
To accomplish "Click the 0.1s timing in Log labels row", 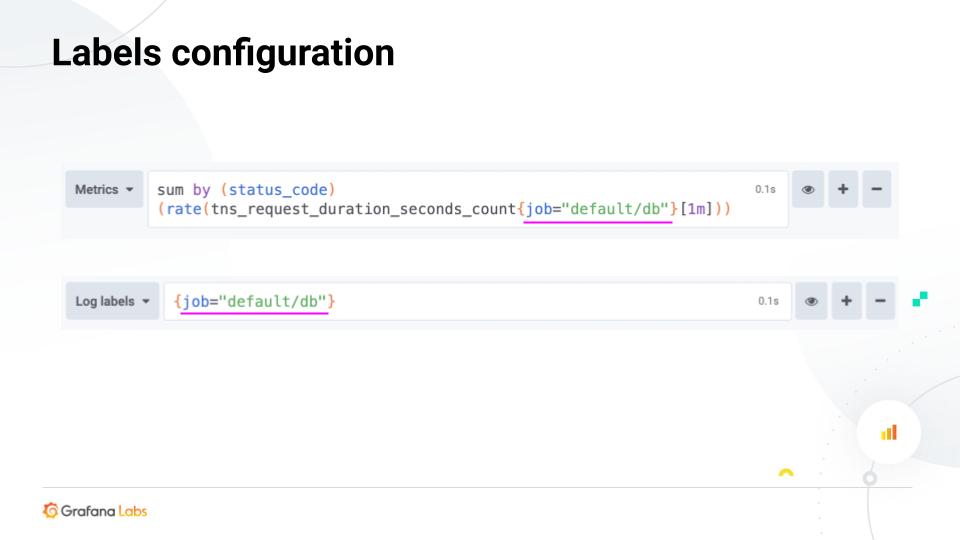I will click(768, 301).
